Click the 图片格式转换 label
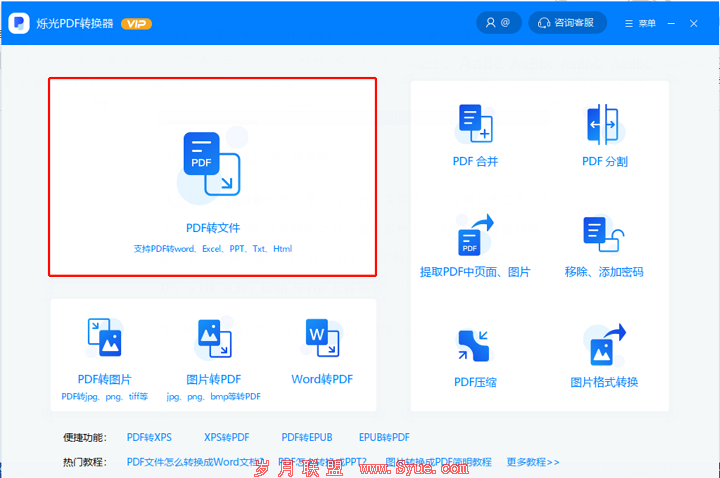The width and height of the screenshot is (720, 478). coord(604,382)
